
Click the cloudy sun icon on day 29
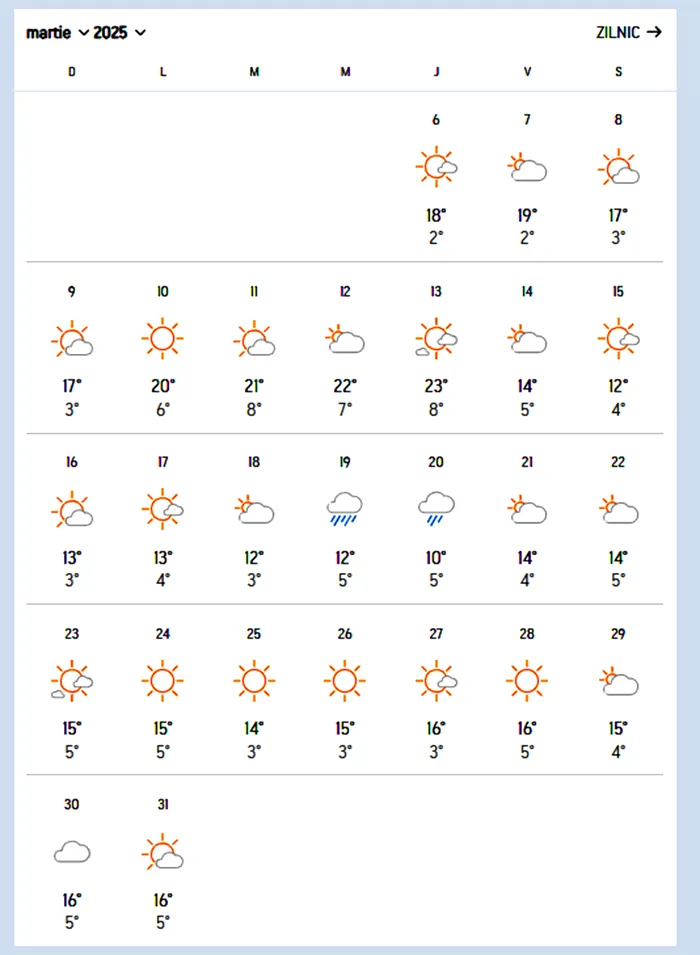618,682
